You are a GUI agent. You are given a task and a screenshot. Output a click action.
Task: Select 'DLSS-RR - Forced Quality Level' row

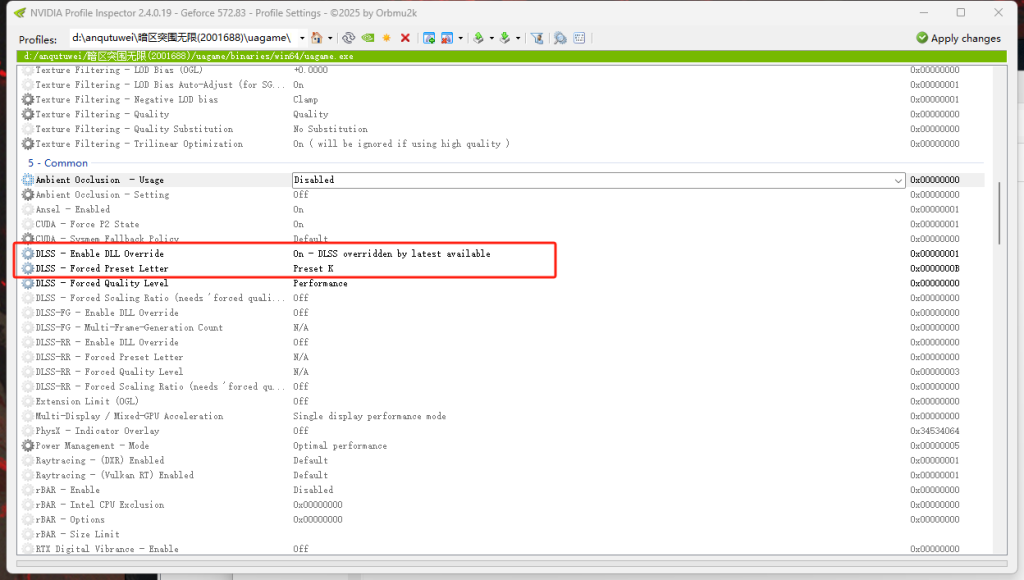click(503, 372)
